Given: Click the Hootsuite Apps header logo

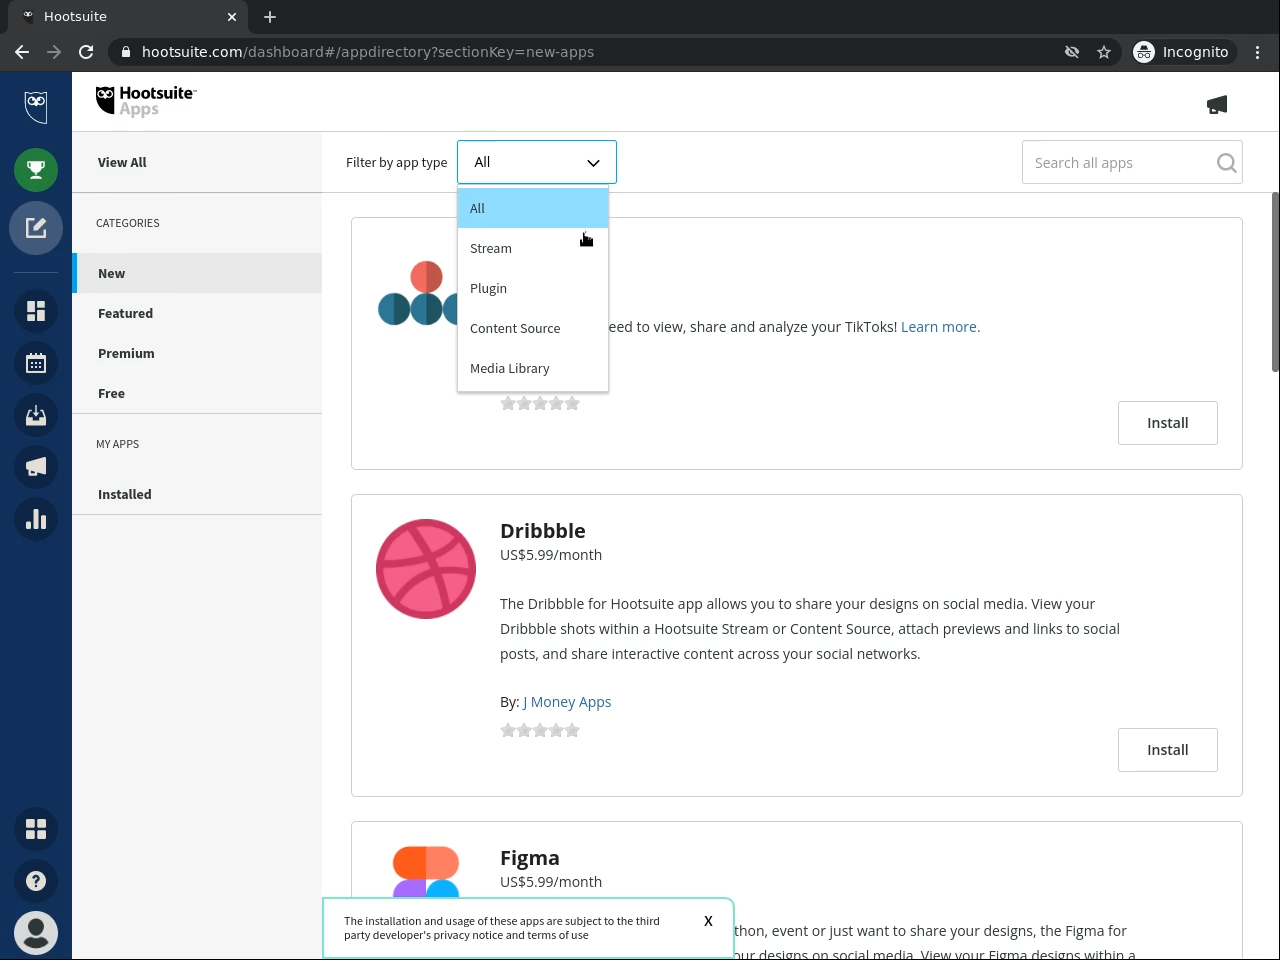Looking at the screenshot, I should 146,101.
